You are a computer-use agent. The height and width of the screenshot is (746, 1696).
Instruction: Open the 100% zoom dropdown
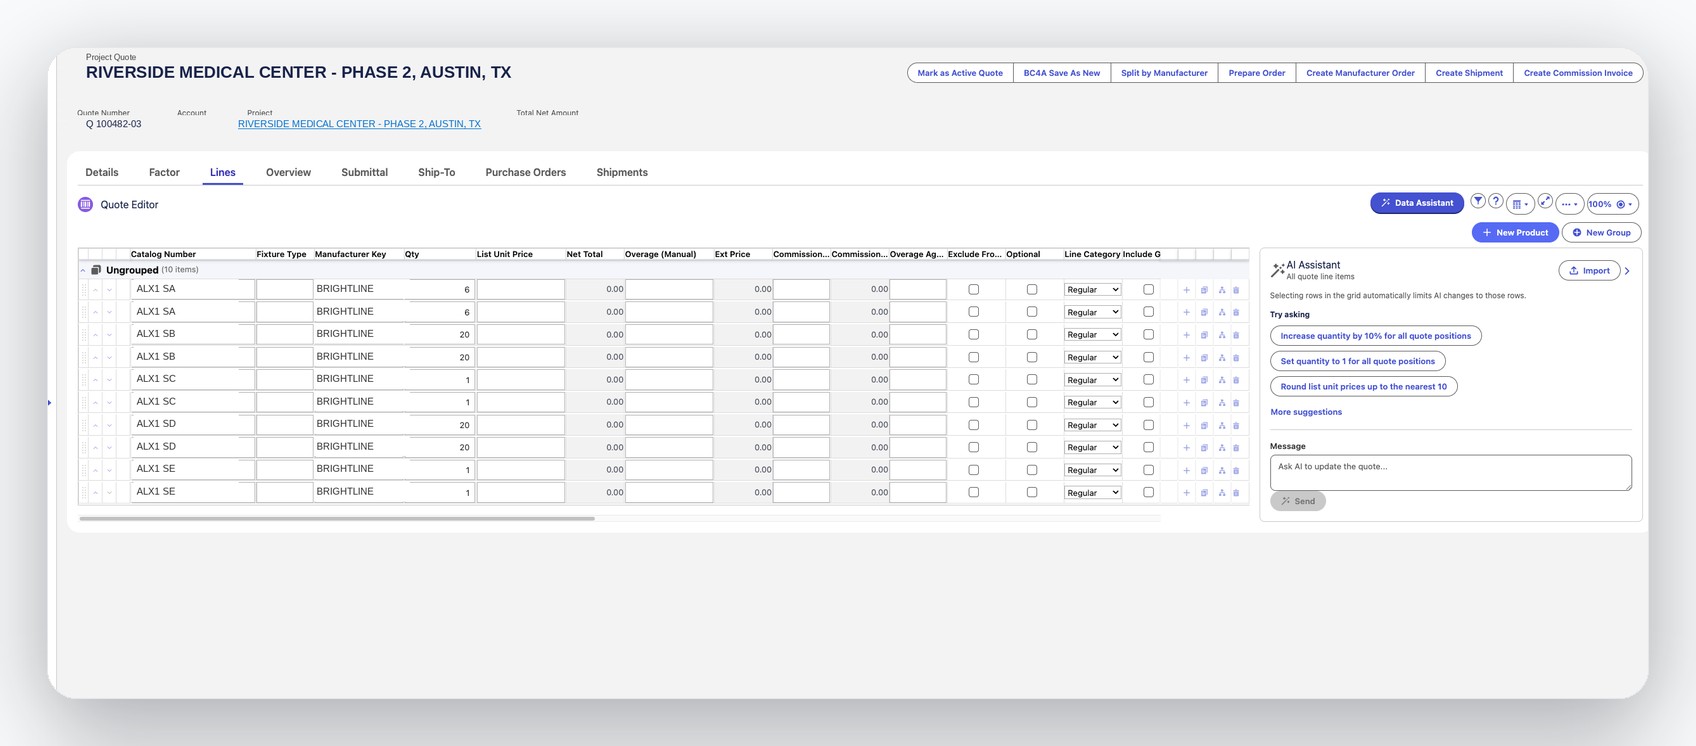pos(1612,204)
